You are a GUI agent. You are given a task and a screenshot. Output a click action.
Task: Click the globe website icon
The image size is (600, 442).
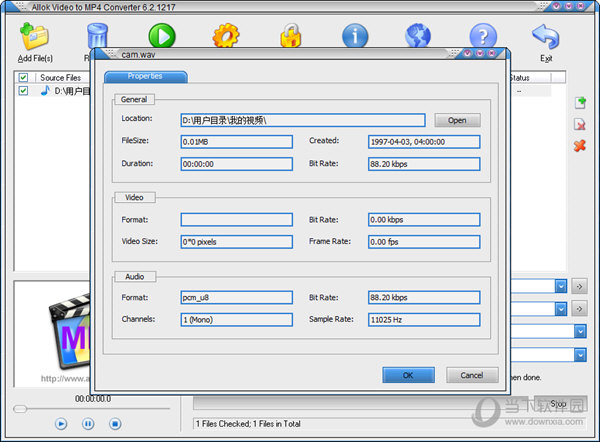(x=418, y=36)
